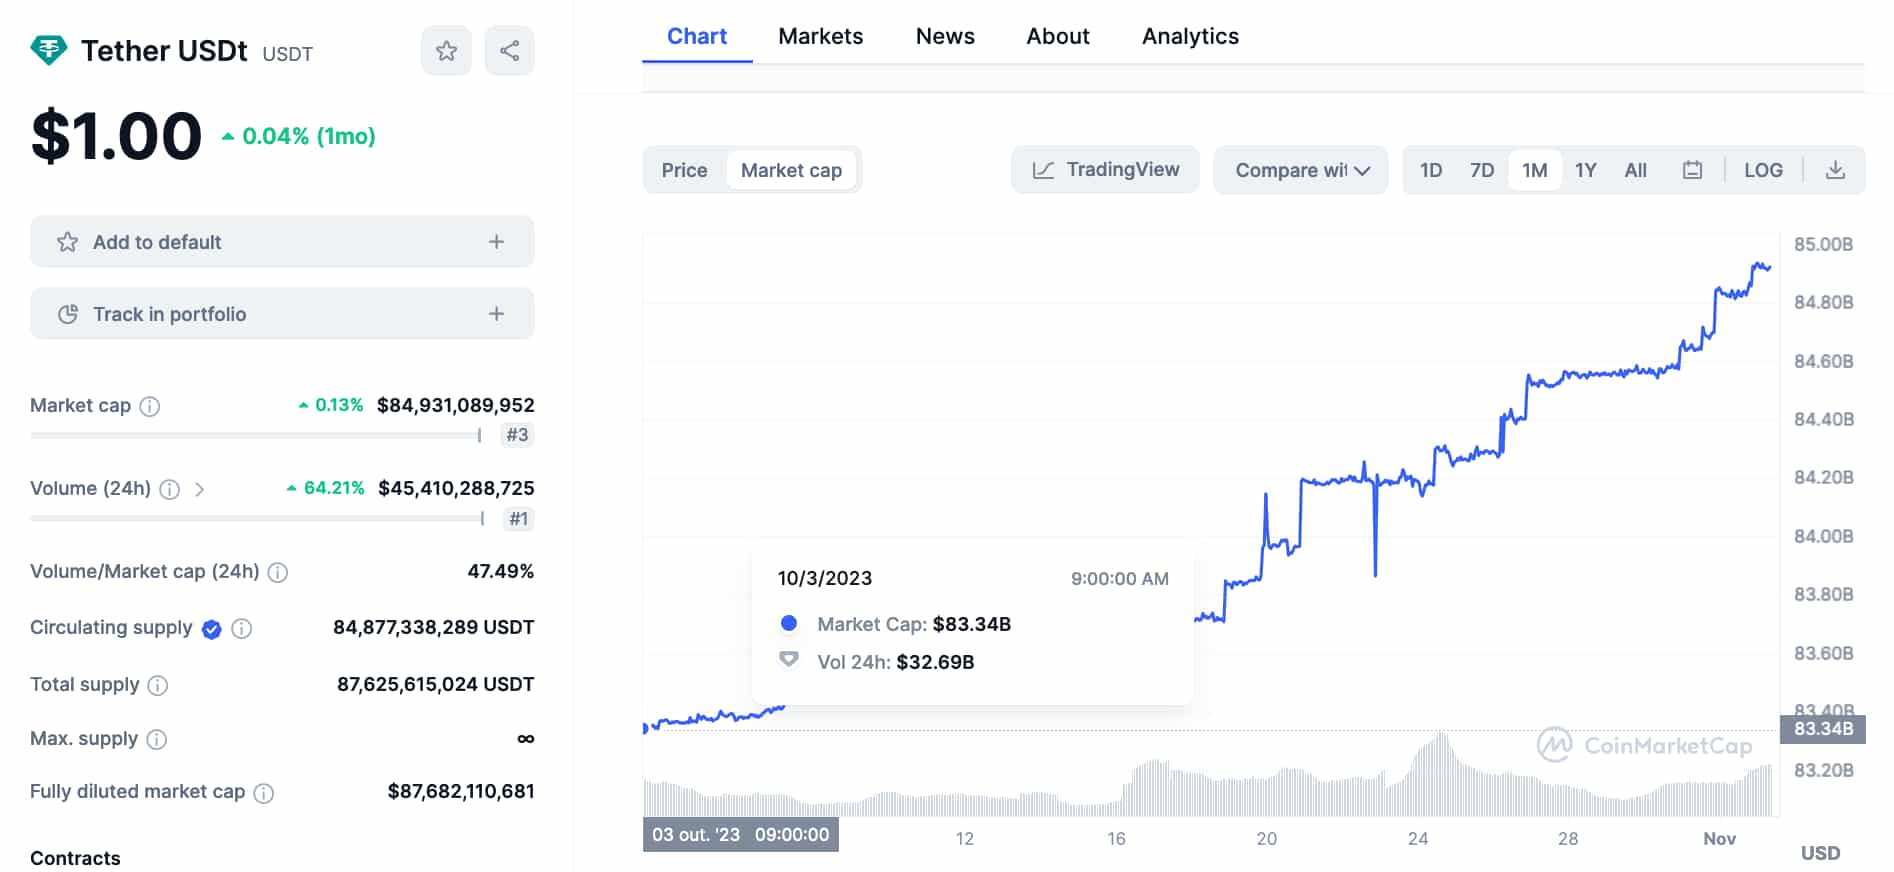The image size is (1894, 872).
Task: Add Tether to watchlist with star icon
Action: click(446, 51)
